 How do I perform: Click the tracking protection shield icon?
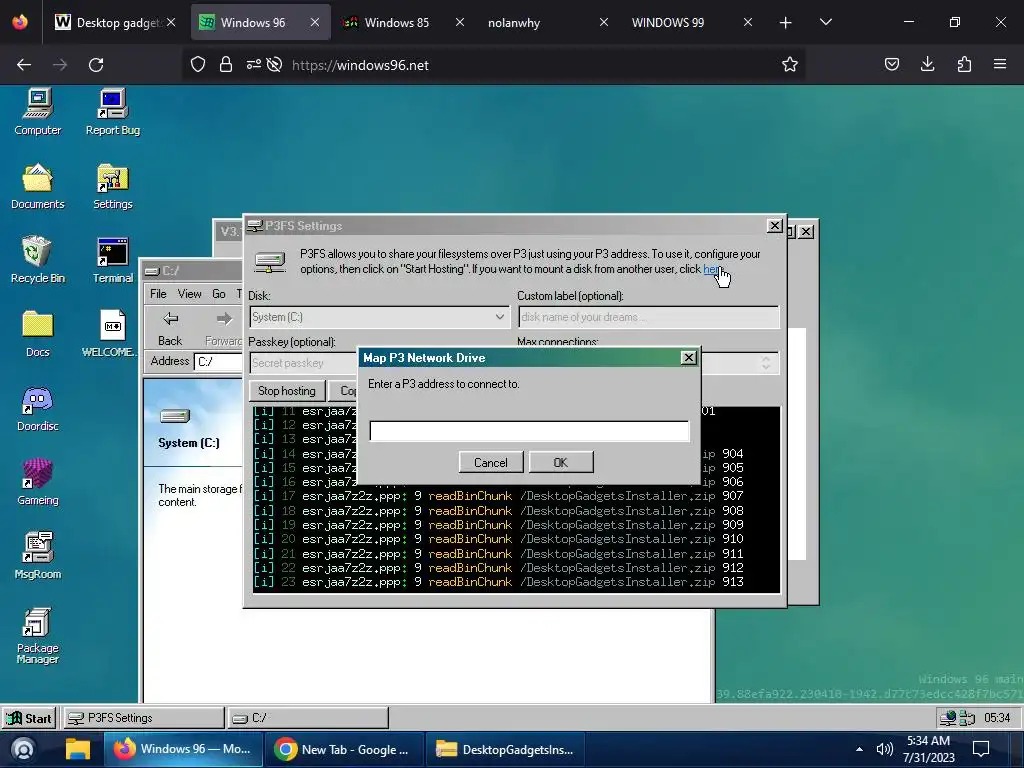[198, 65]
